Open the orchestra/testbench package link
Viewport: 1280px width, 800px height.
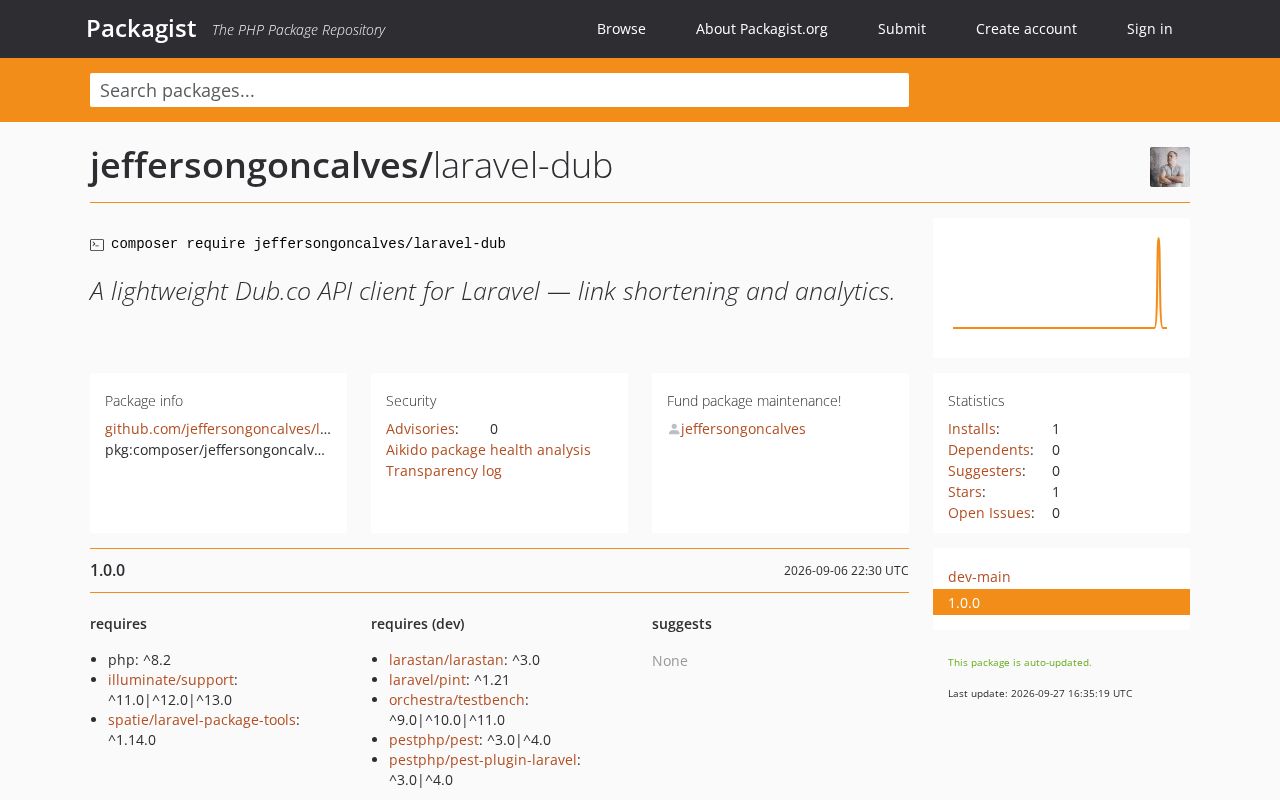(457, 700)
